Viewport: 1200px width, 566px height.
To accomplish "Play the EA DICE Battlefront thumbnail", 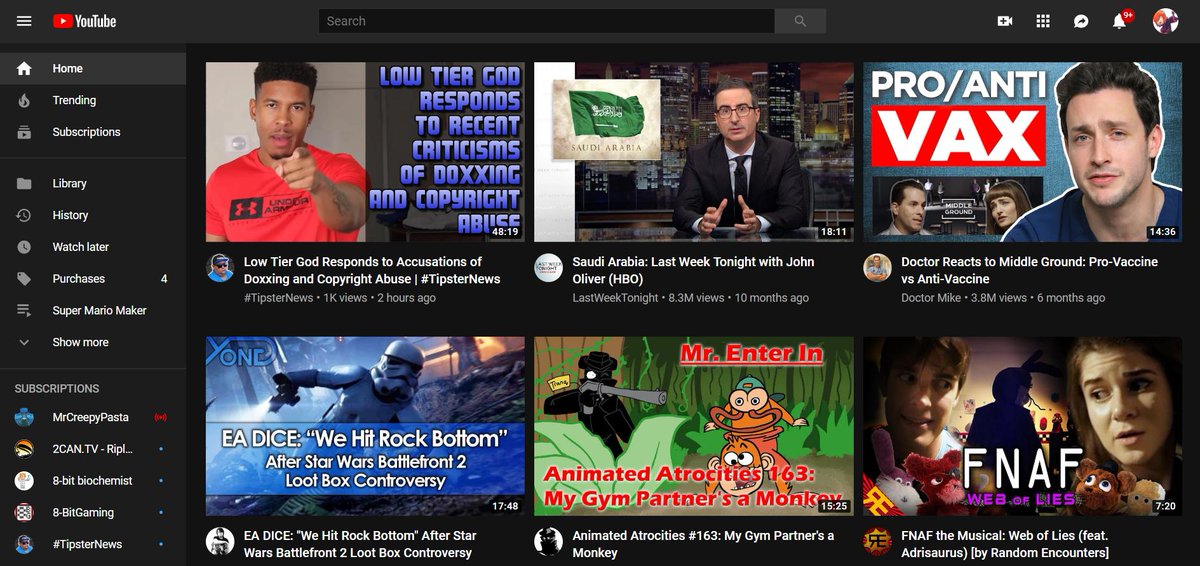I will [x=365, y=426].
